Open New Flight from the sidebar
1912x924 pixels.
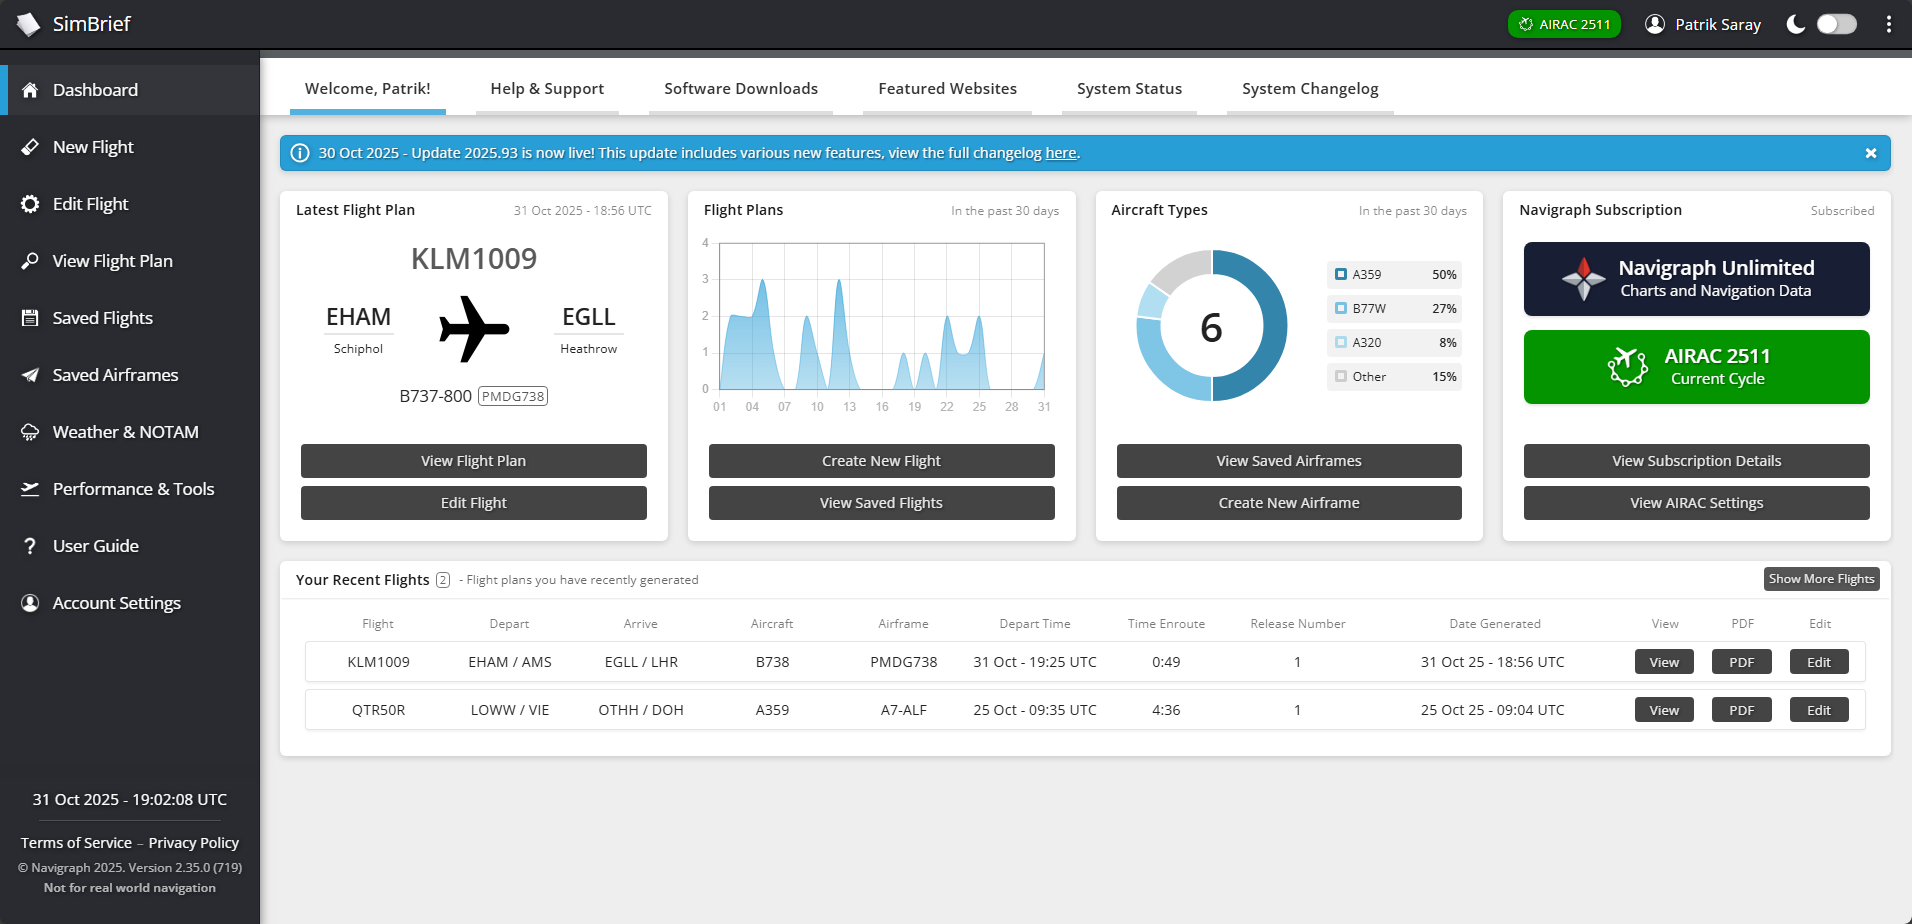(x=93, y=147)
